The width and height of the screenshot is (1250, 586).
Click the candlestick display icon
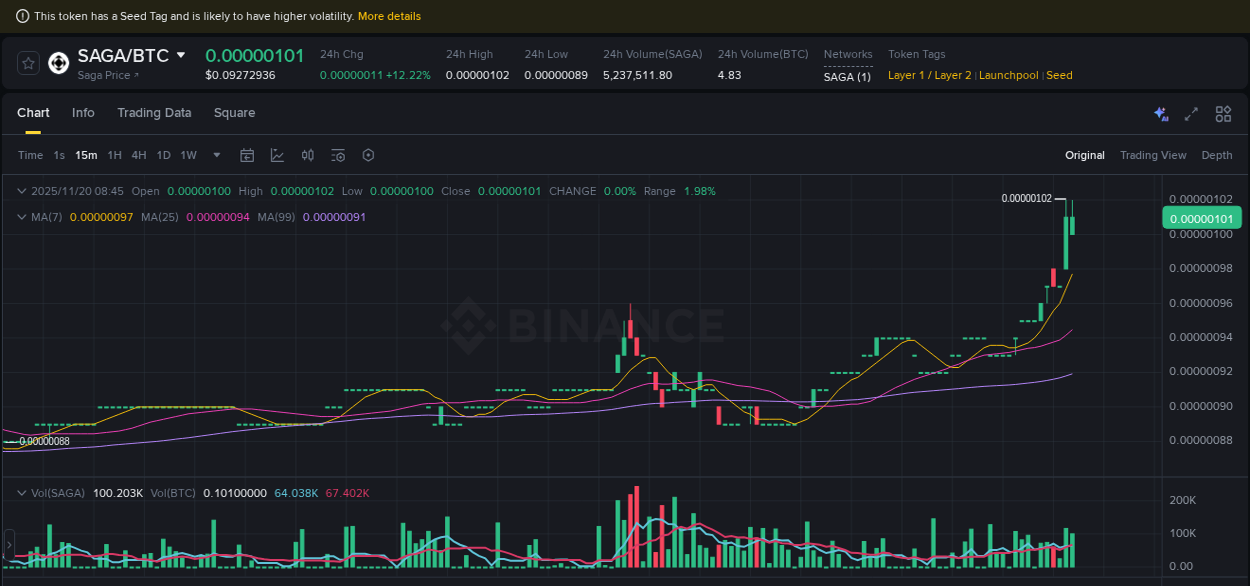pos(307,155)
